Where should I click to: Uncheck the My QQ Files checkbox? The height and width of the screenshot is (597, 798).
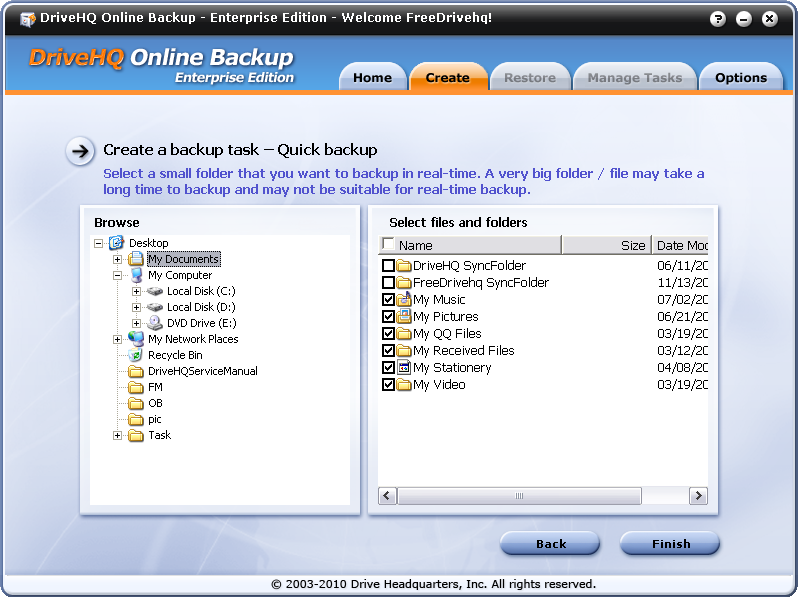coord(389,334)
